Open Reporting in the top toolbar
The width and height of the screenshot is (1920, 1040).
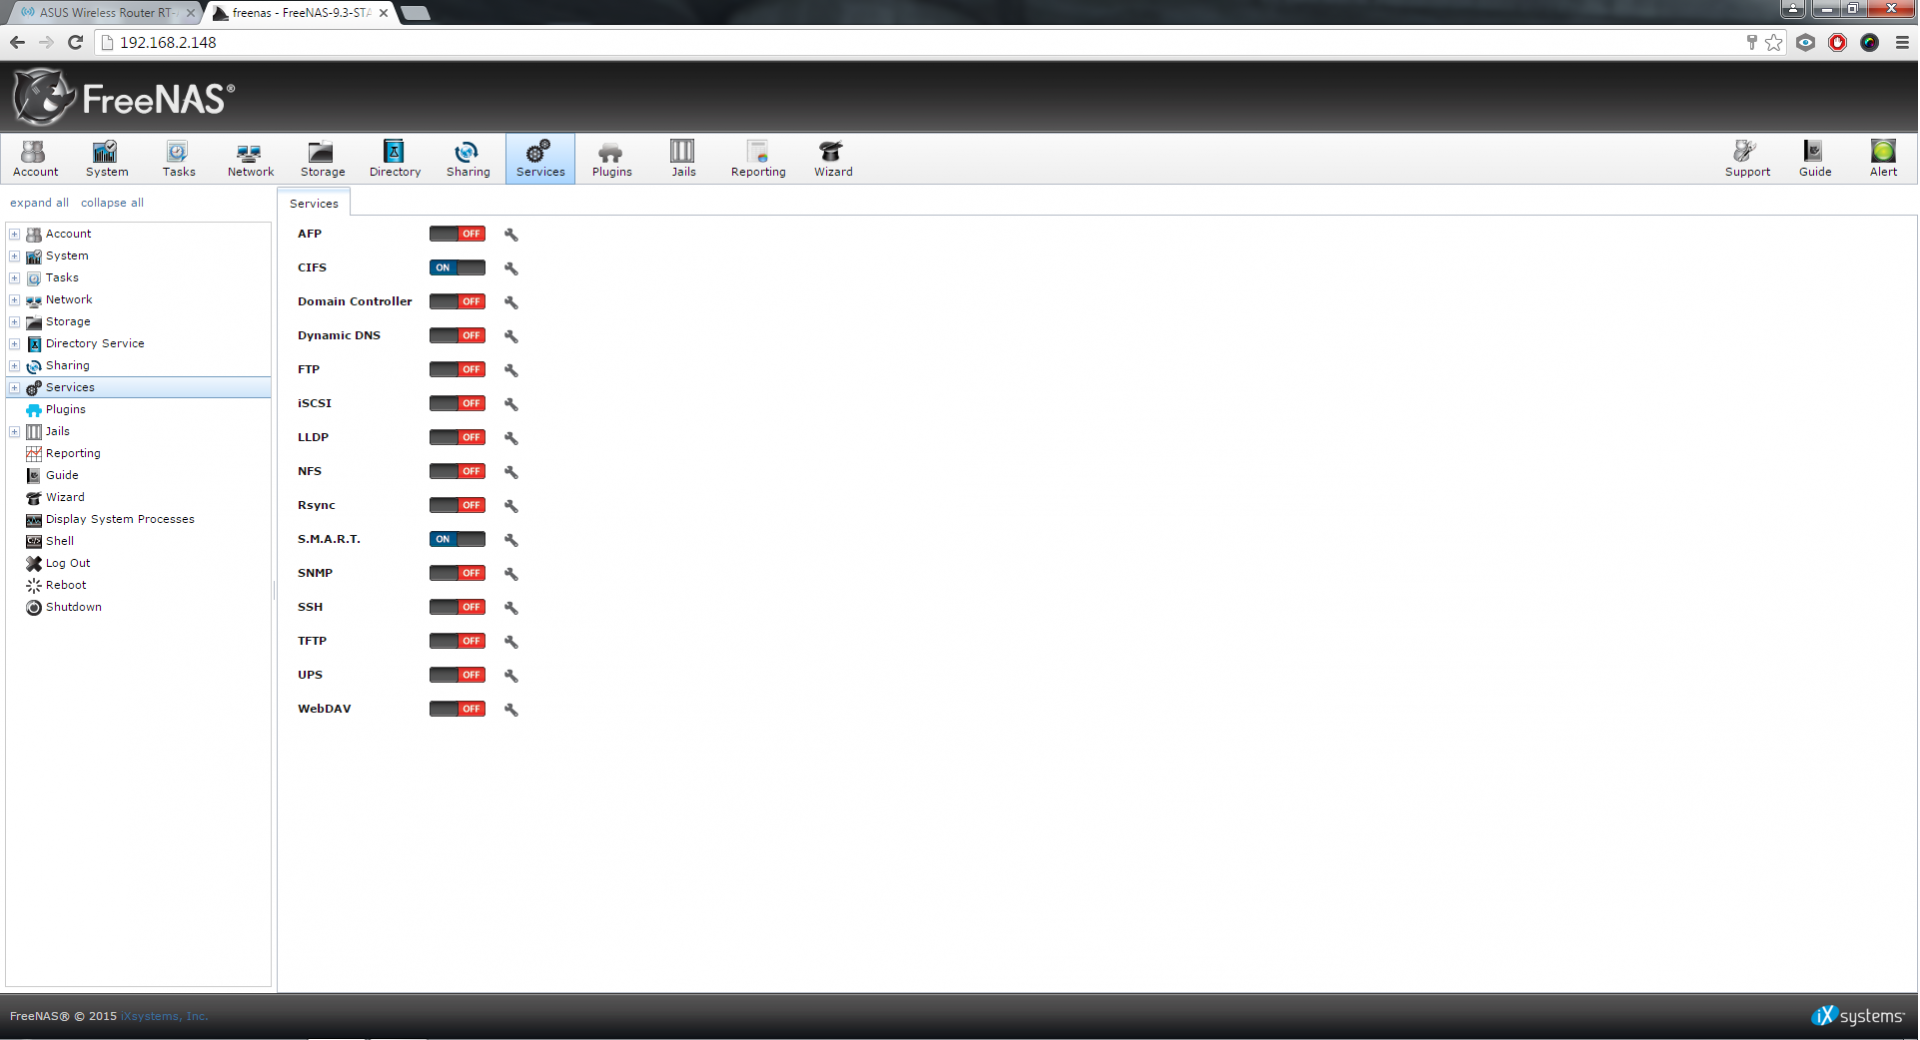757,159
